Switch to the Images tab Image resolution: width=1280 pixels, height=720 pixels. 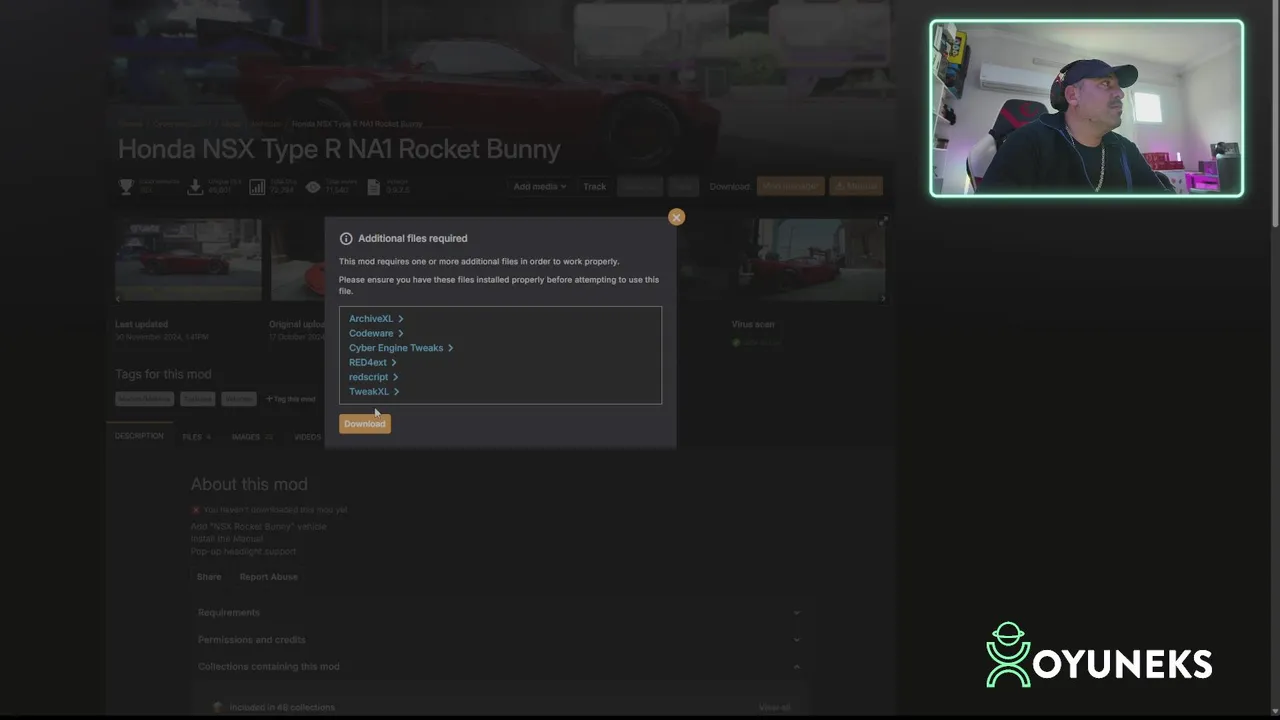252,437
